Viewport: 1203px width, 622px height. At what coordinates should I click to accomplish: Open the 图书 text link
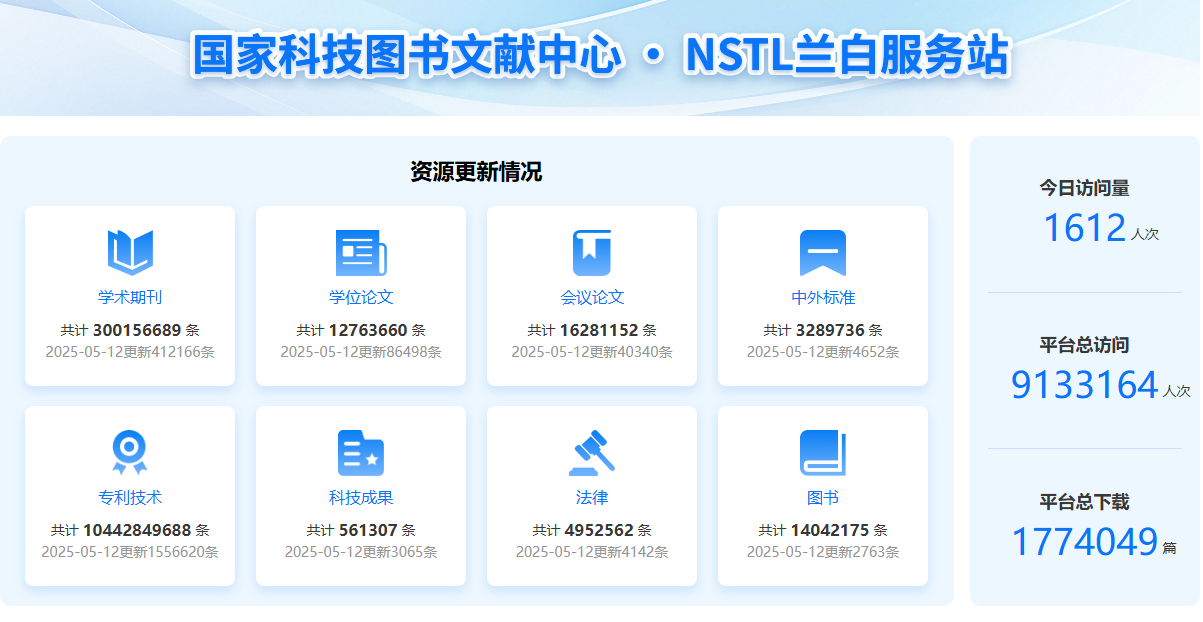(823, 497)
